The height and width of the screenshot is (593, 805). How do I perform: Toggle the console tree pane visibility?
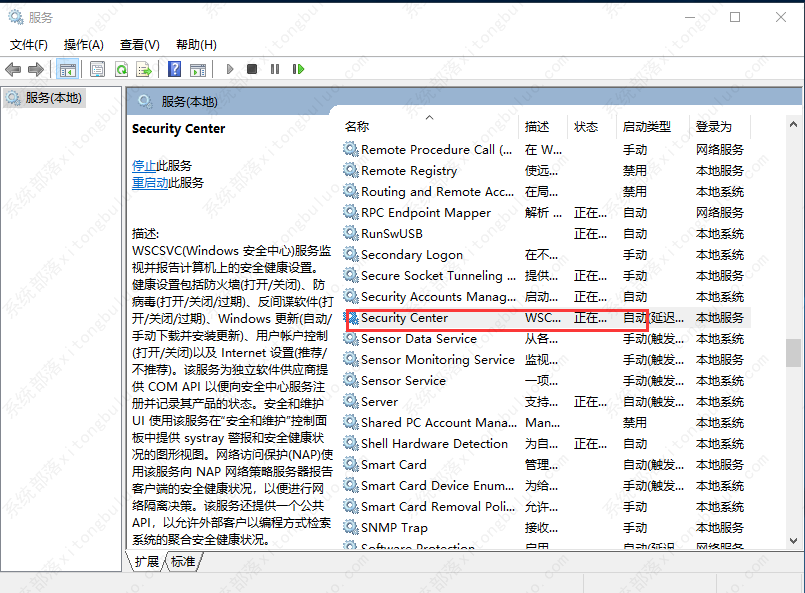coord(67,68)
